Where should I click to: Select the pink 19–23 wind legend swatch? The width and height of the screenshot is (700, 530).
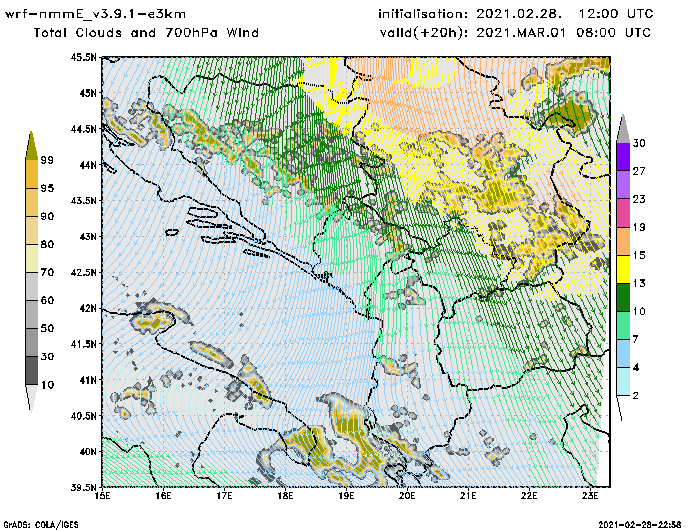622,214
